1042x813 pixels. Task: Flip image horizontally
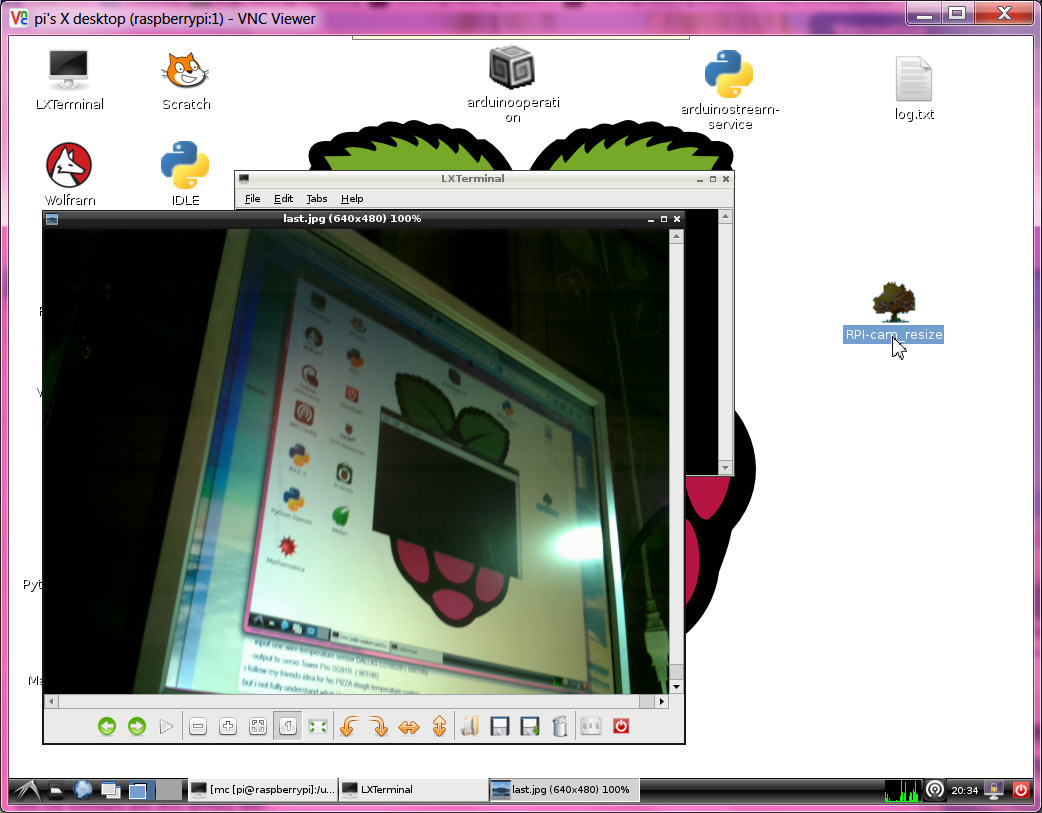(x=408, y=727)
